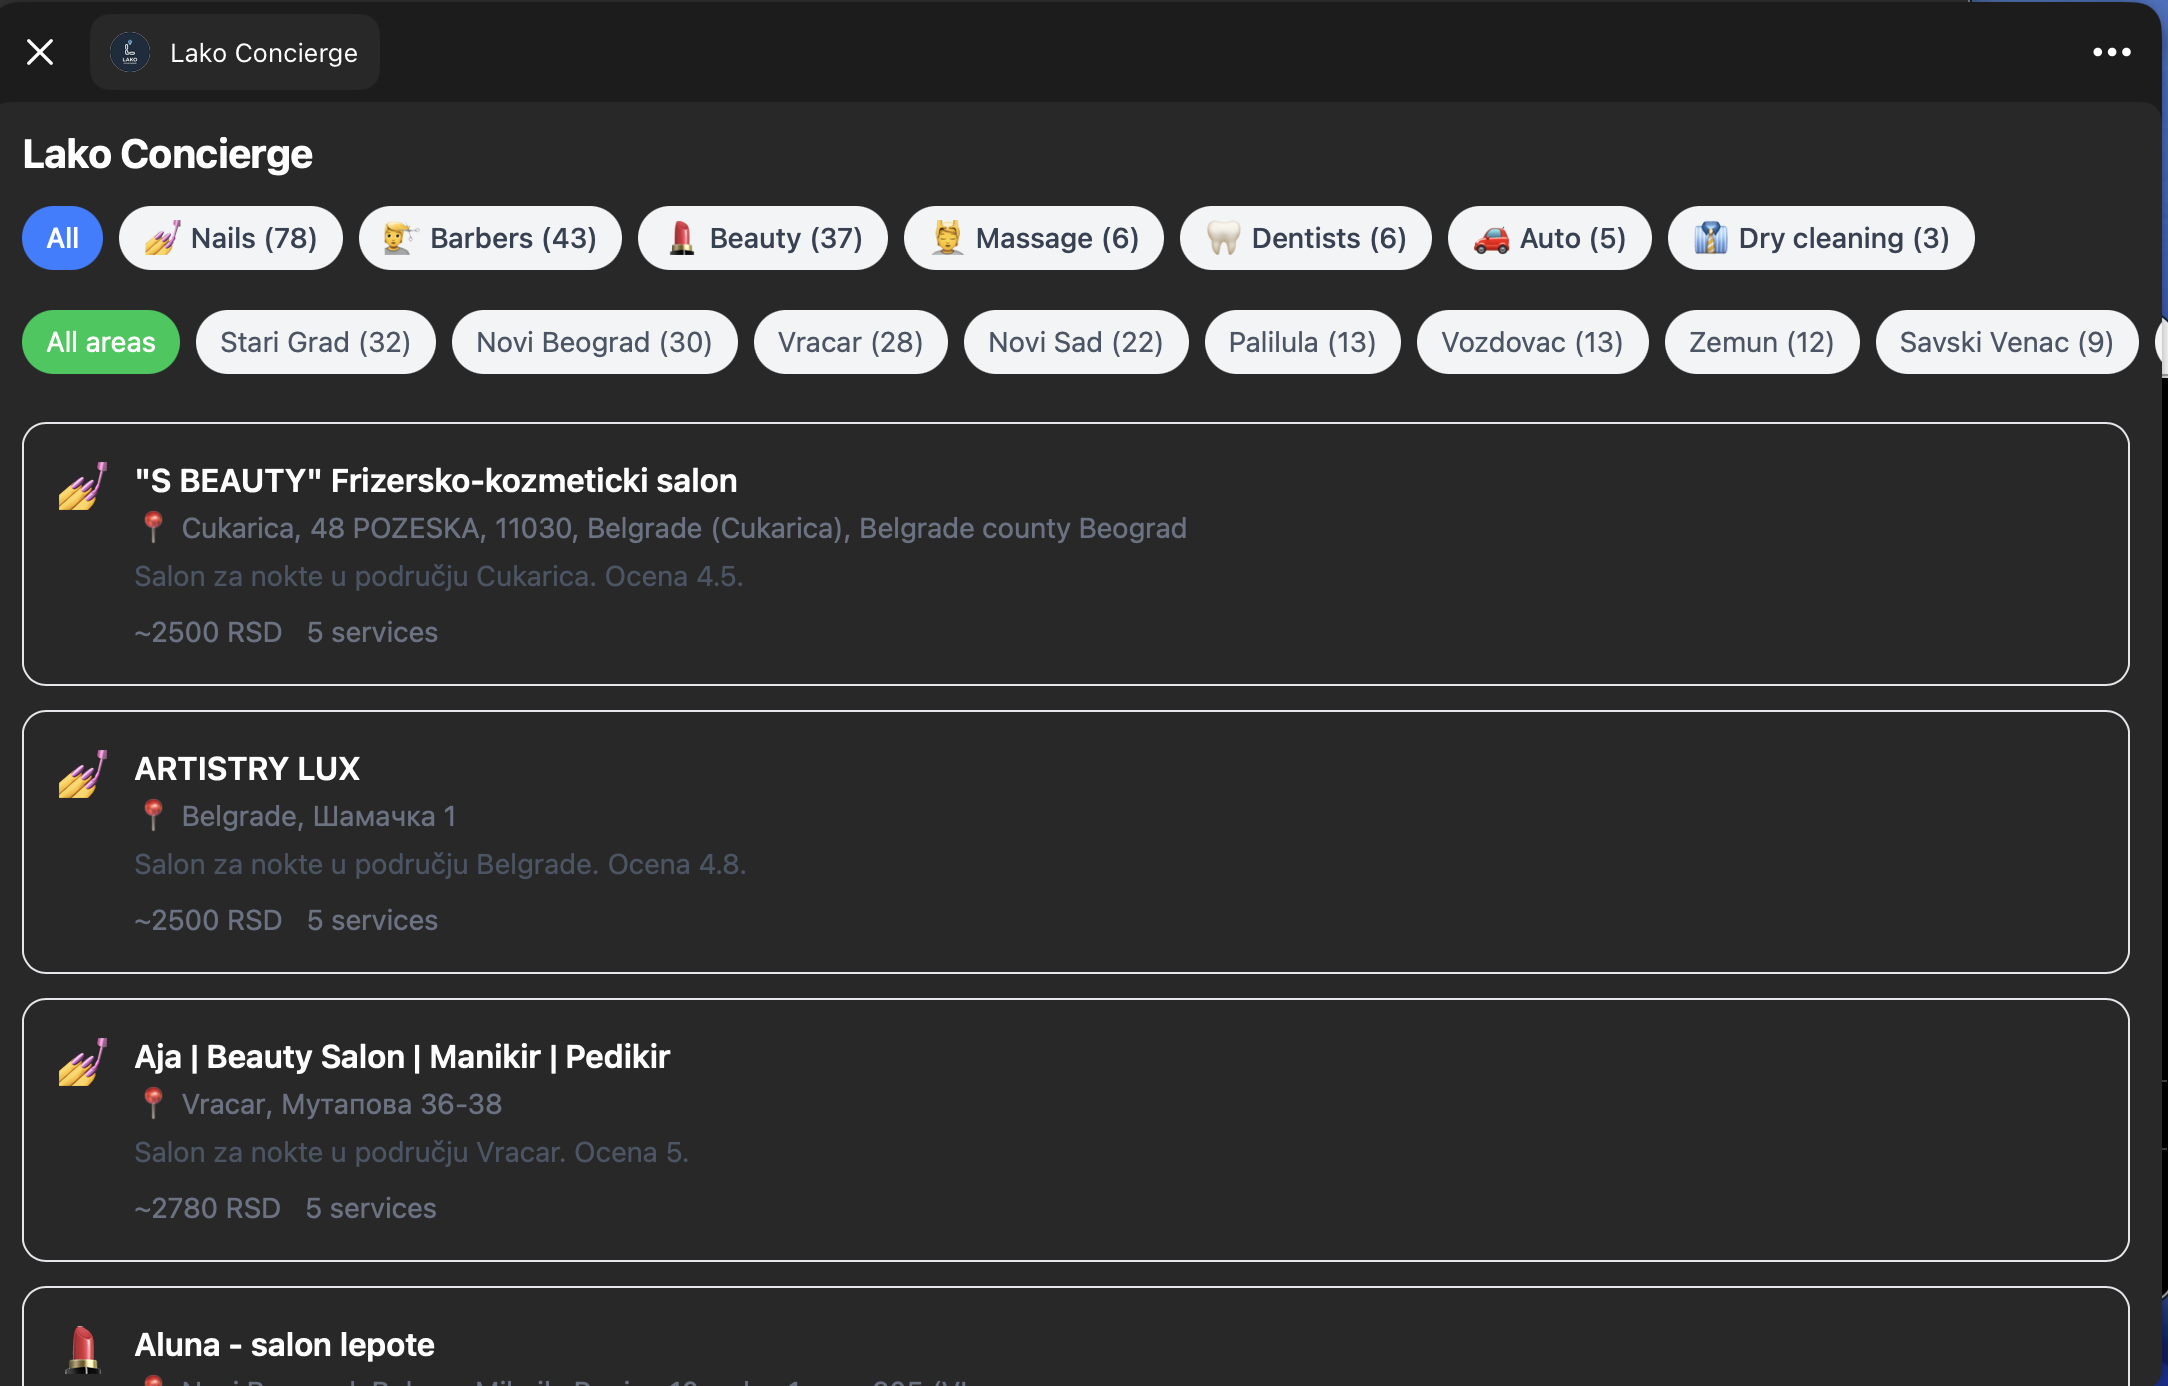Click the Lako Concierge logo avatar
The height and width of the screenshot is (1386, 2168).
(x=130, y=52)
